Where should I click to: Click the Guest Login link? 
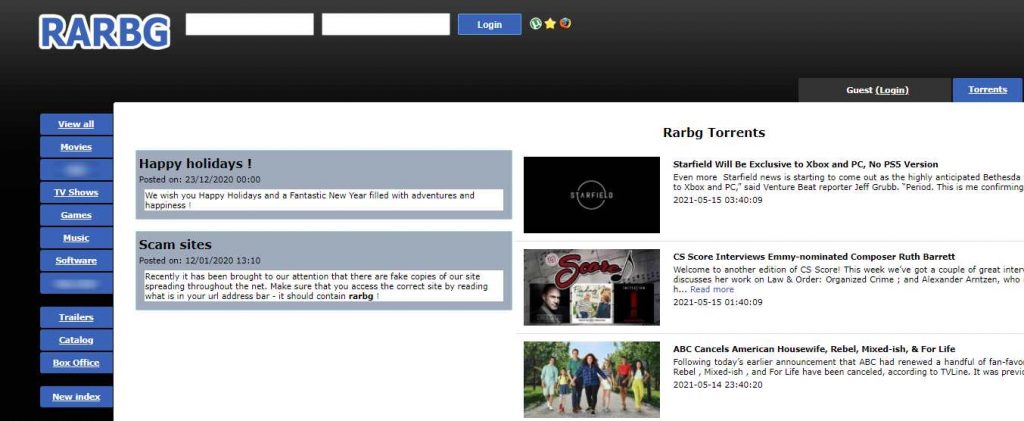click(892, 90)
